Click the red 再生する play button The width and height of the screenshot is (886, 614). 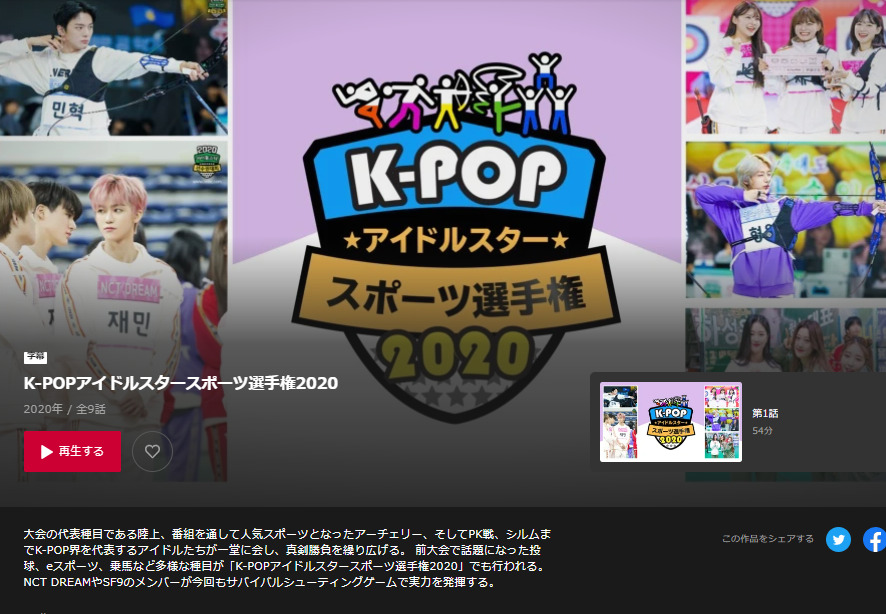click(x=72, y=451)
